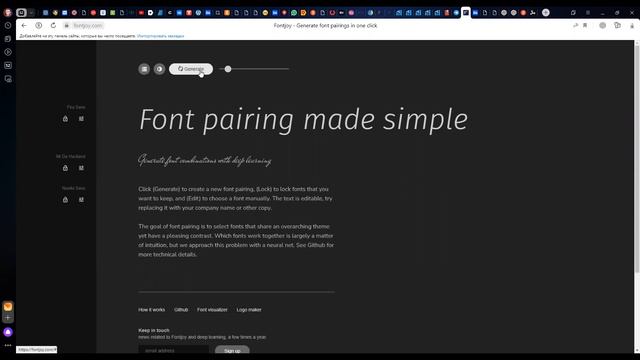Open the history clock icon in left sidebar
This screenshot has width=640, height=360.
(x=8, y=25)
